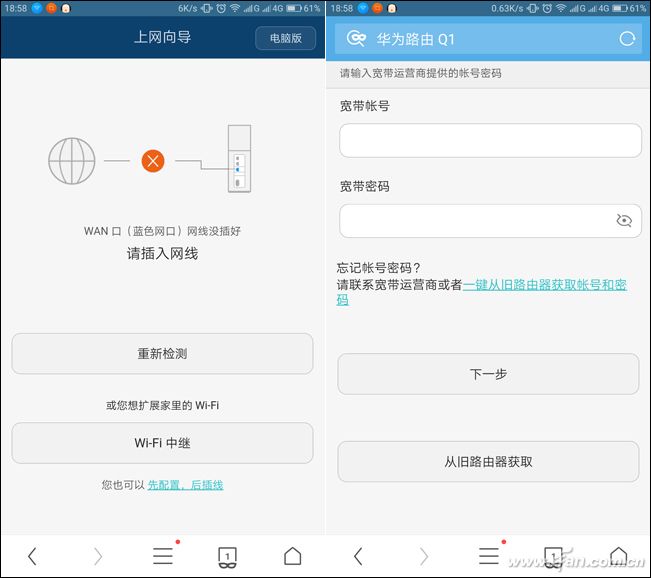Viewport: 651px width, 578px height.
Task: Tap the 从旧路由器获取 button
Action: tap(488, 462)
